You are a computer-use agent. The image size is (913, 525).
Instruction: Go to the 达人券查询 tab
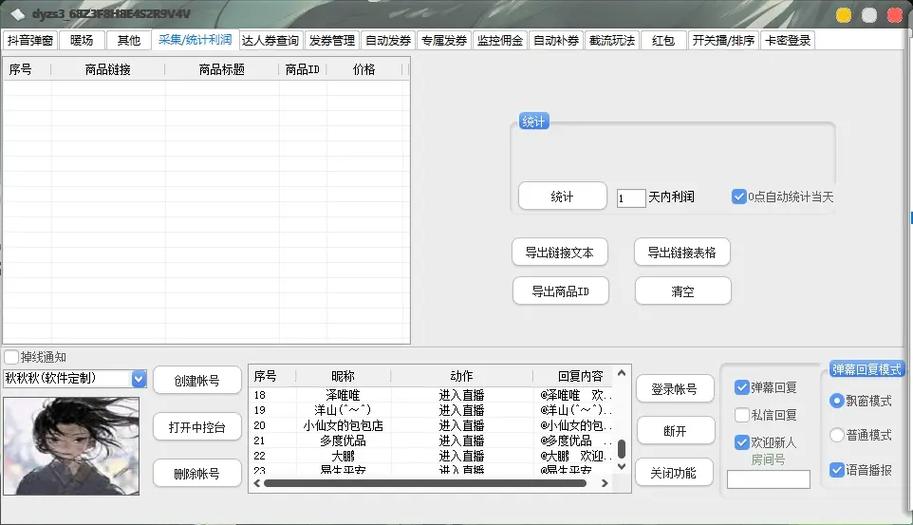(x=270, y=40)
